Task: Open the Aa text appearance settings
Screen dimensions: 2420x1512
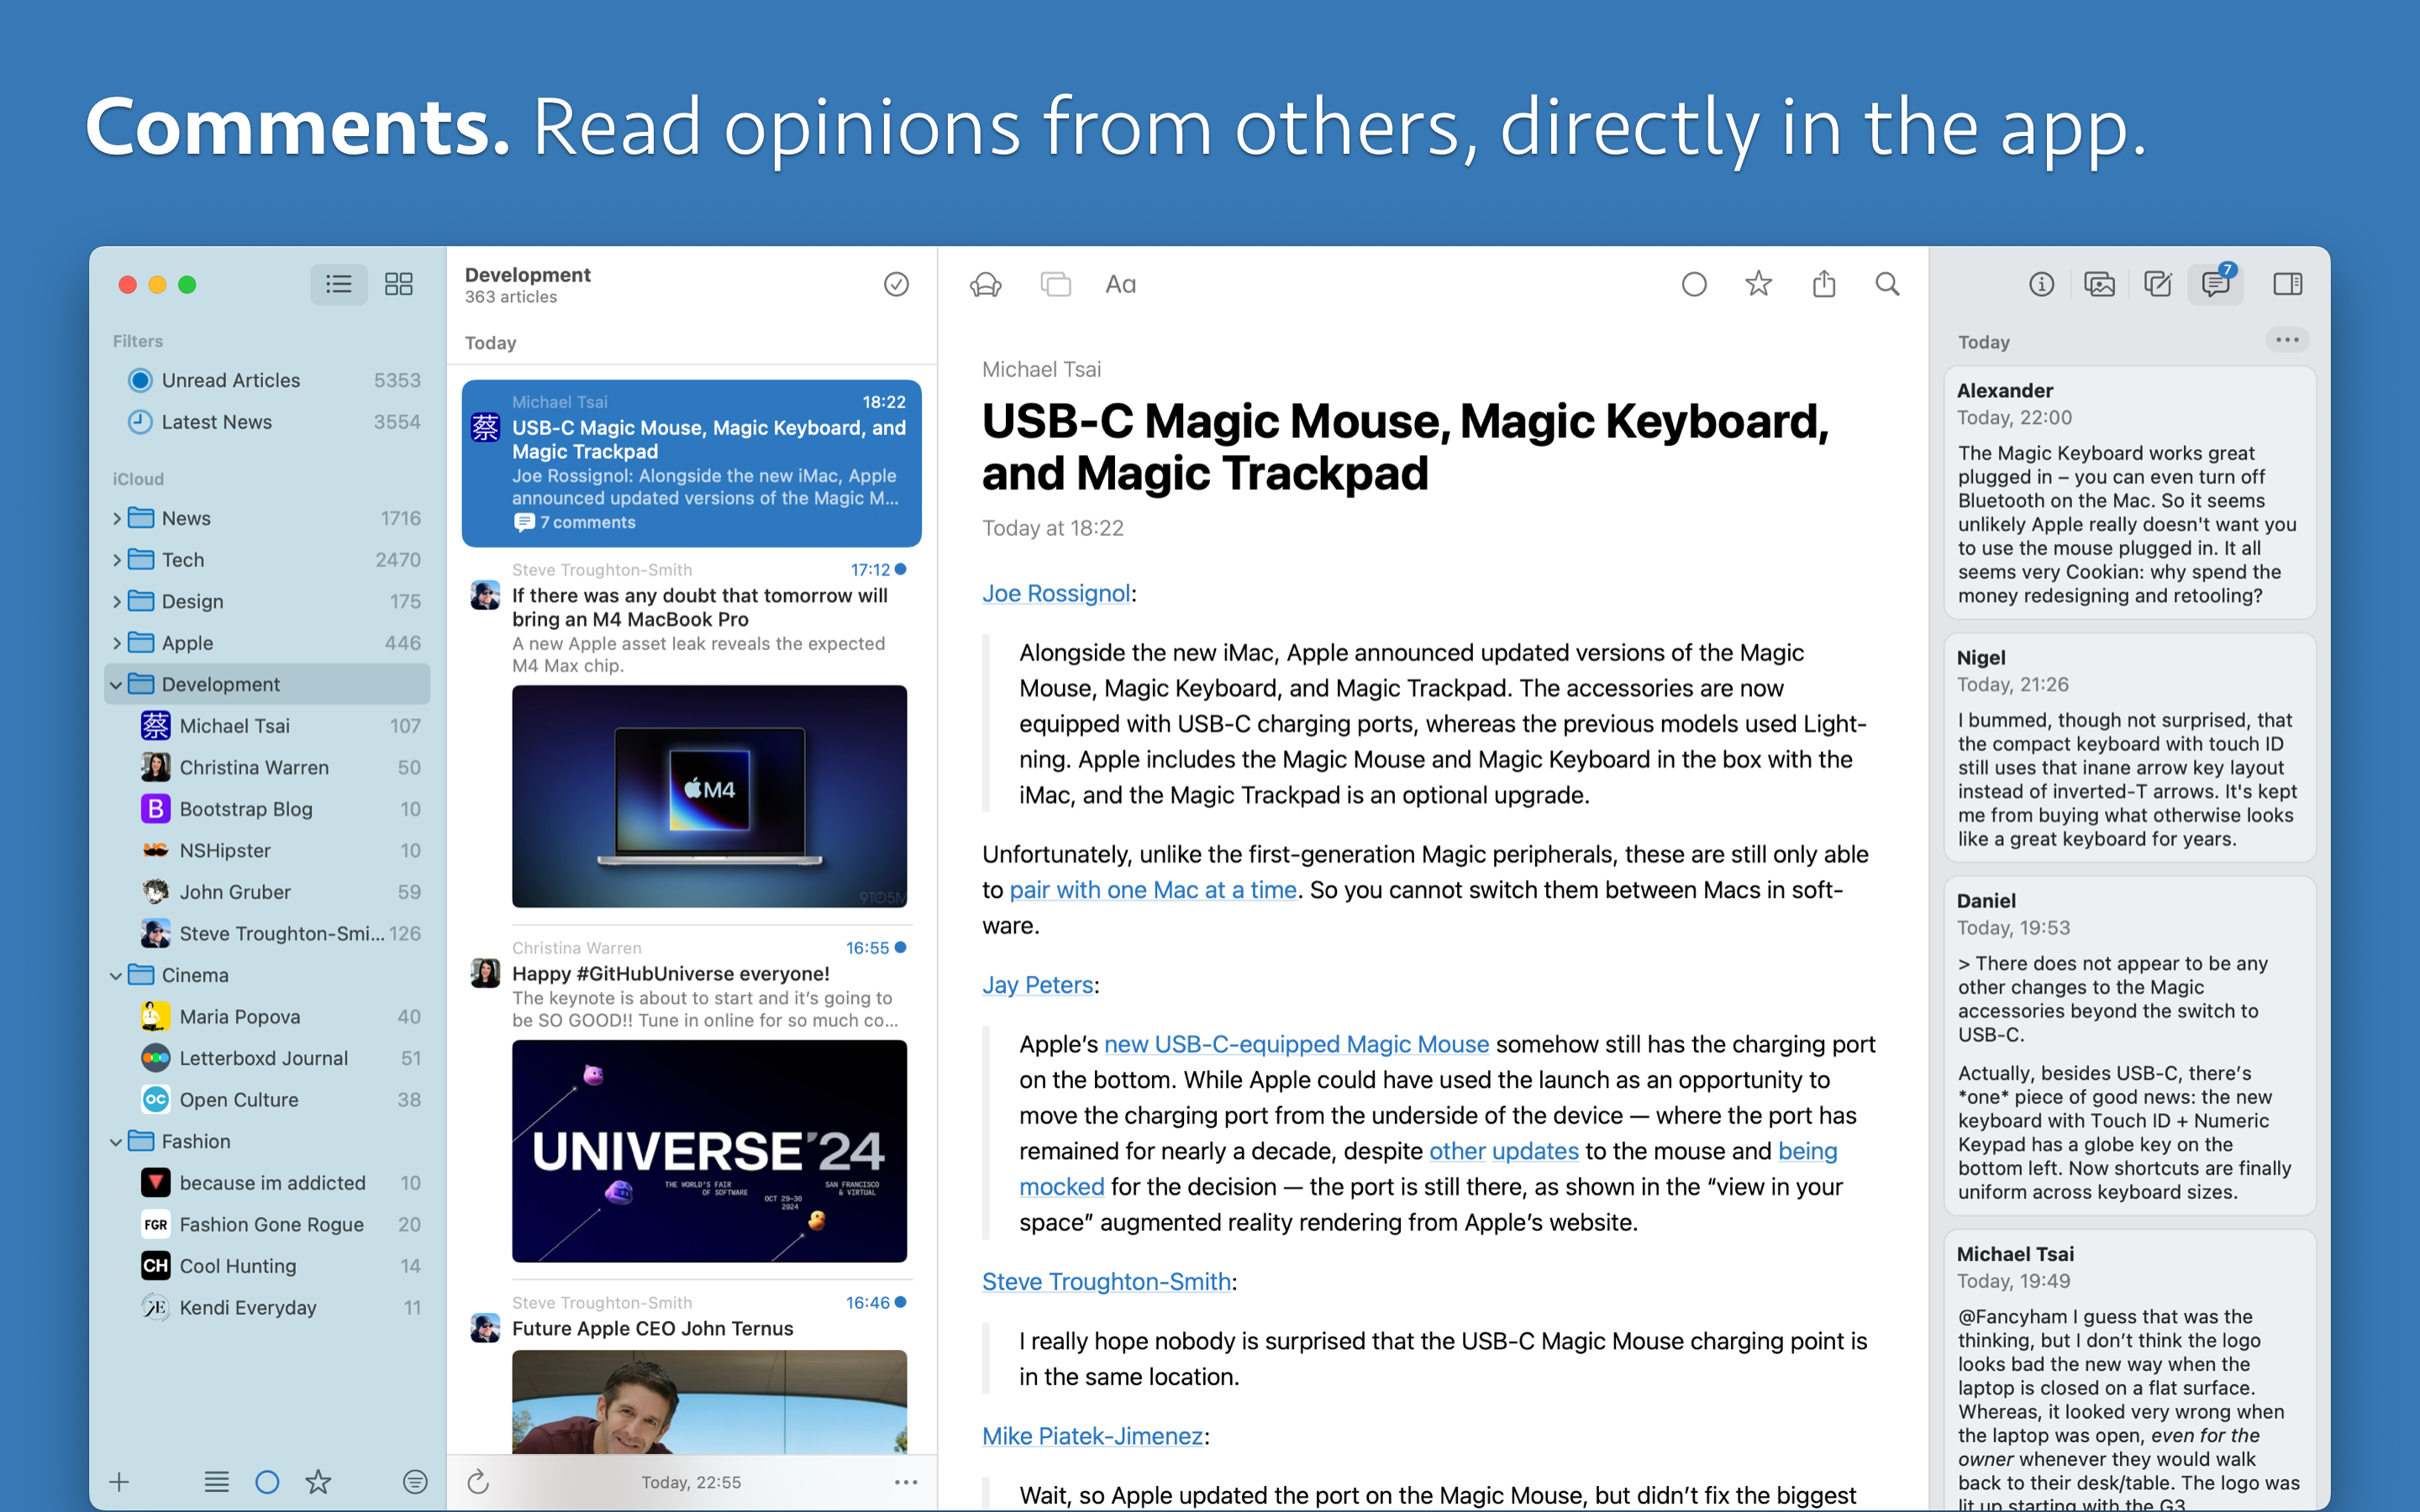Action: click(x=1120, y=285)
